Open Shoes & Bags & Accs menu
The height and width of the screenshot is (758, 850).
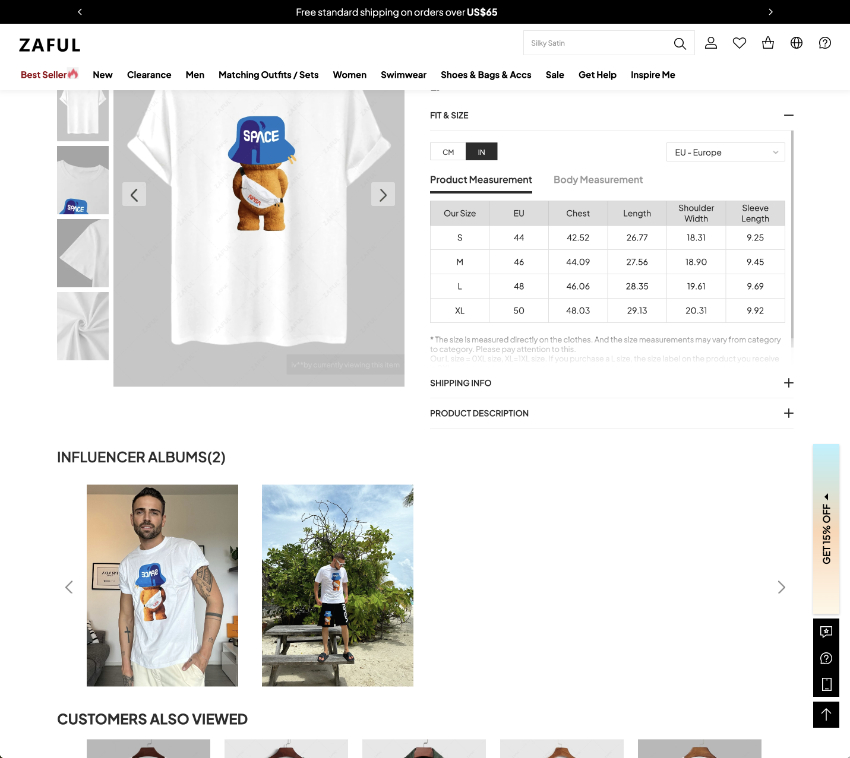tap(486, 75)
